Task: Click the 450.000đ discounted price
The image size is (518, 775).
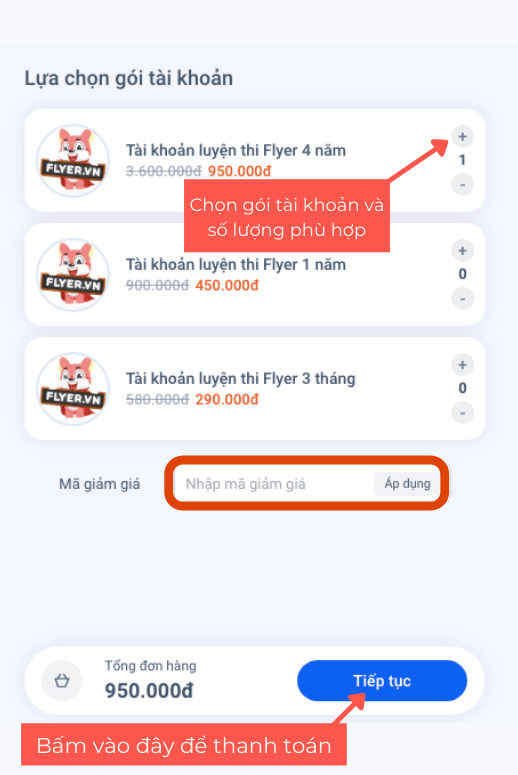Action: [x=227, y=285]
